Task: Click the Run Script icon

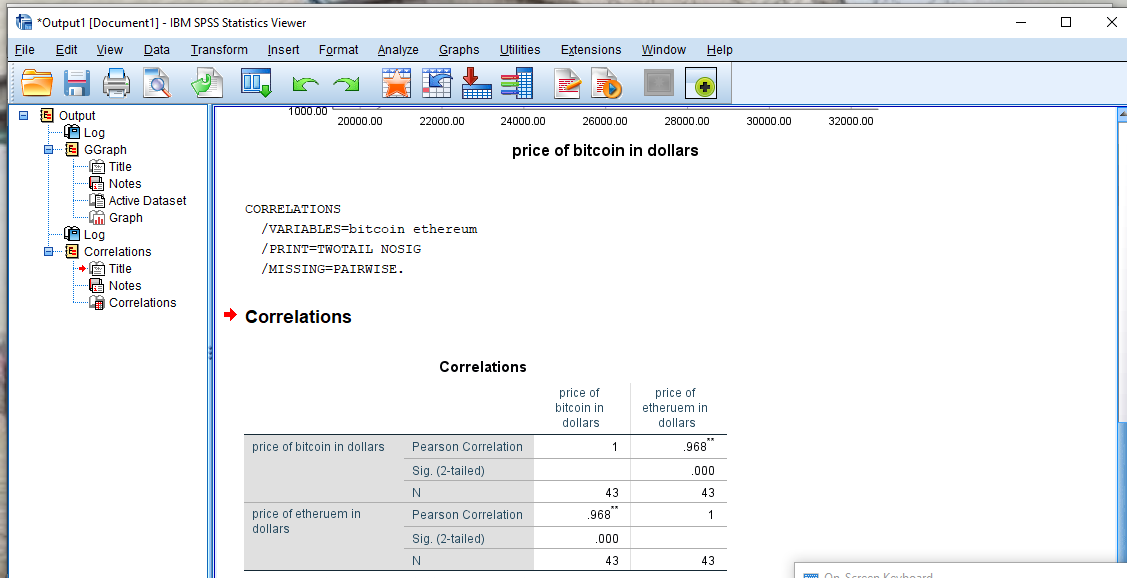Action: pyautogui.click(x=607, y=83)
